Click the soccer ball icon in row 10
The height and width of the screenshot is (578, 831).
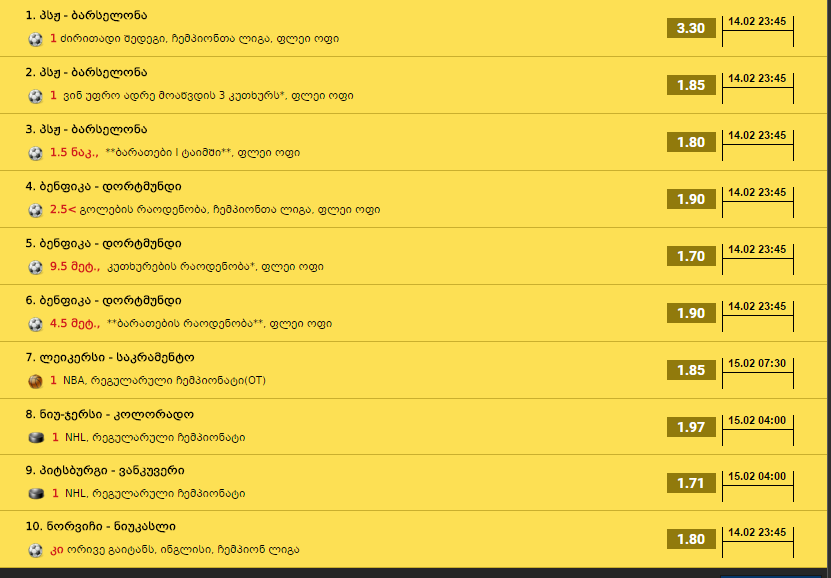[36, 550]
